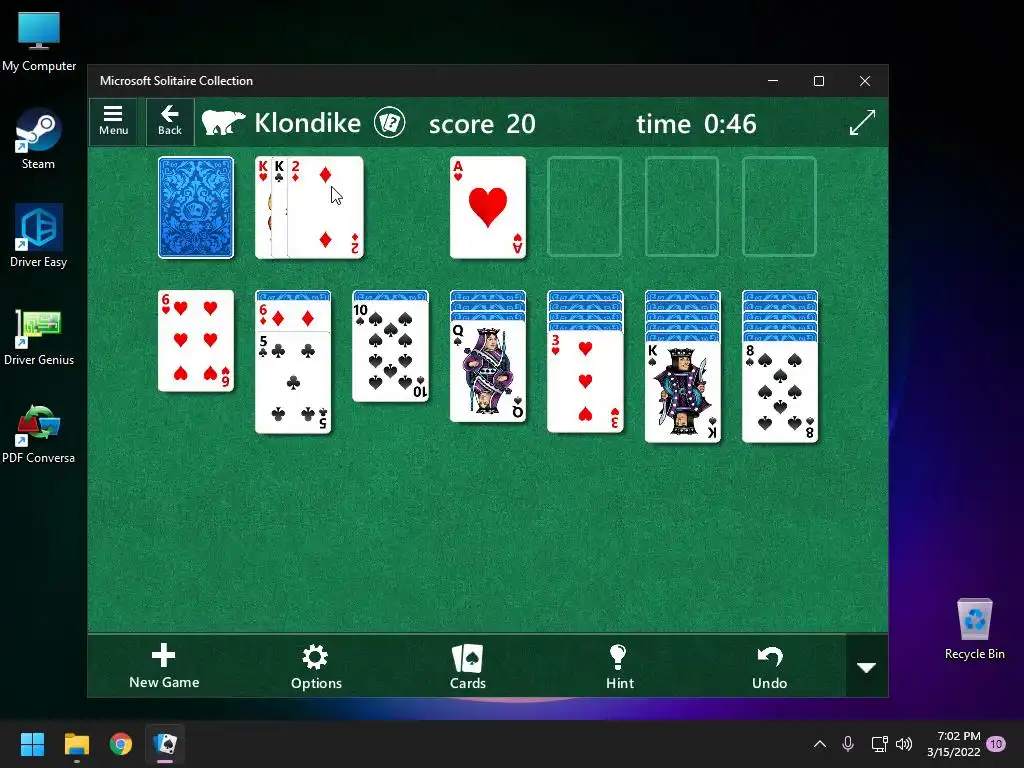Open the Menu hamburger button
The image size is (1024, 768).
[x=113, y=121]
